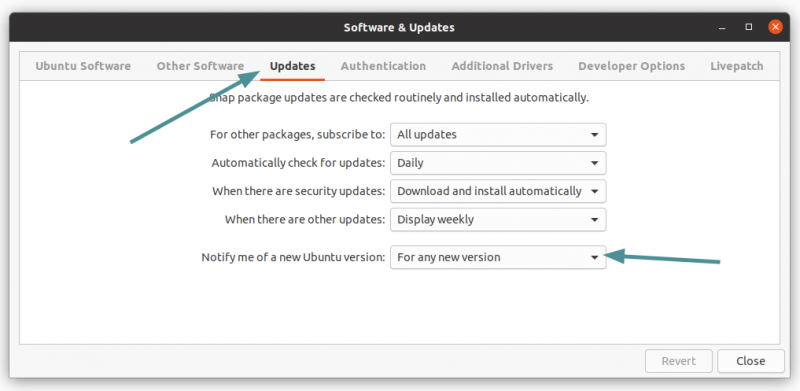Maximize the Software & Updates window
800x391 pixels.
(748, 28)
